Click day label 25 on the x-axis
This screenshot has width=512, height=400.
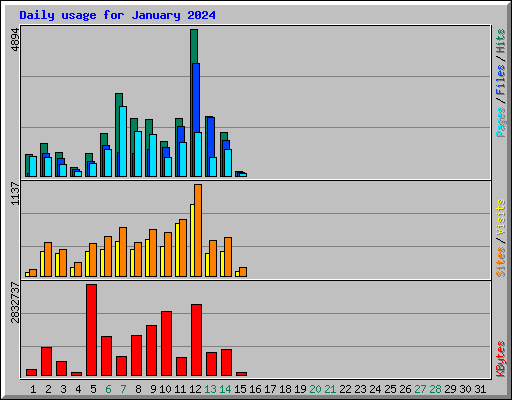pos(390,389)
